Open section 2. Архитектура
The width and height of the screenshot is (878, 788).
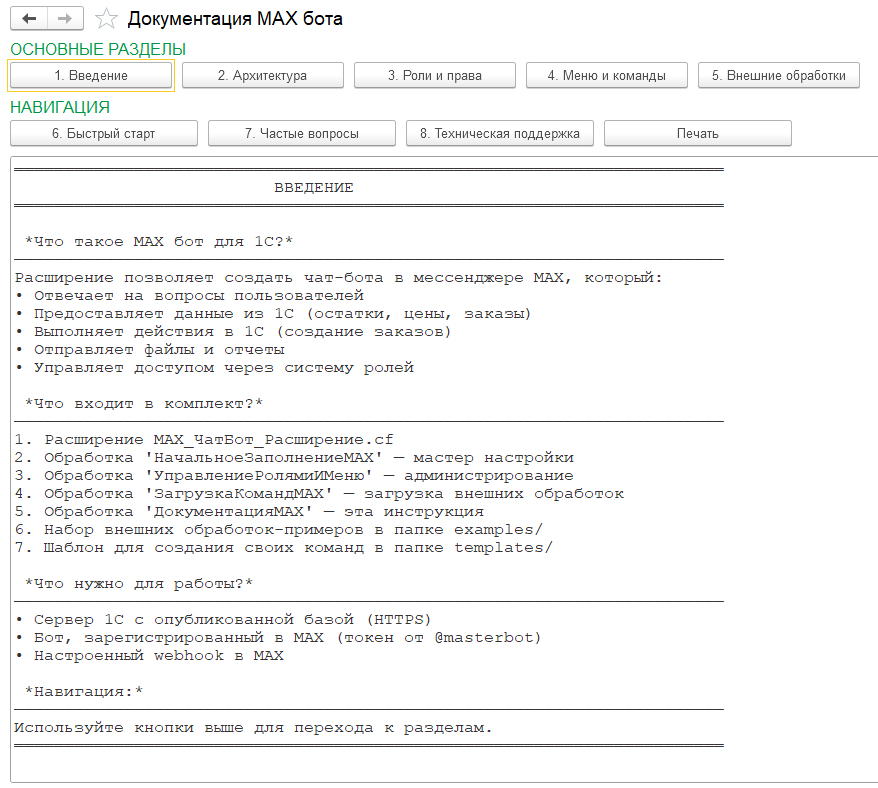coord(263,76)
